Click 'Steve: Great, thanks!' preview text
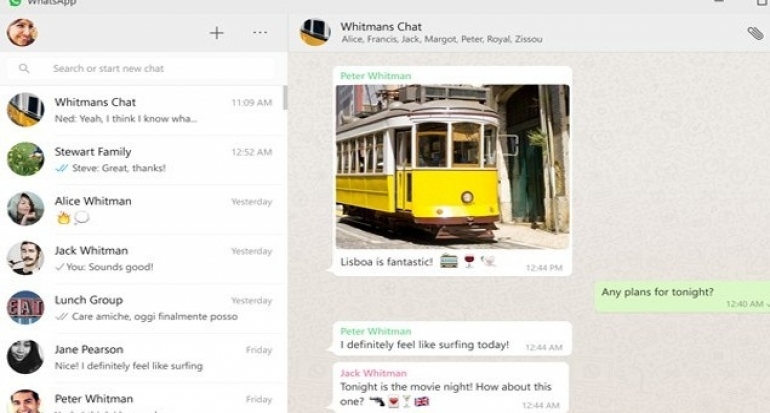 tap(119, 168)
